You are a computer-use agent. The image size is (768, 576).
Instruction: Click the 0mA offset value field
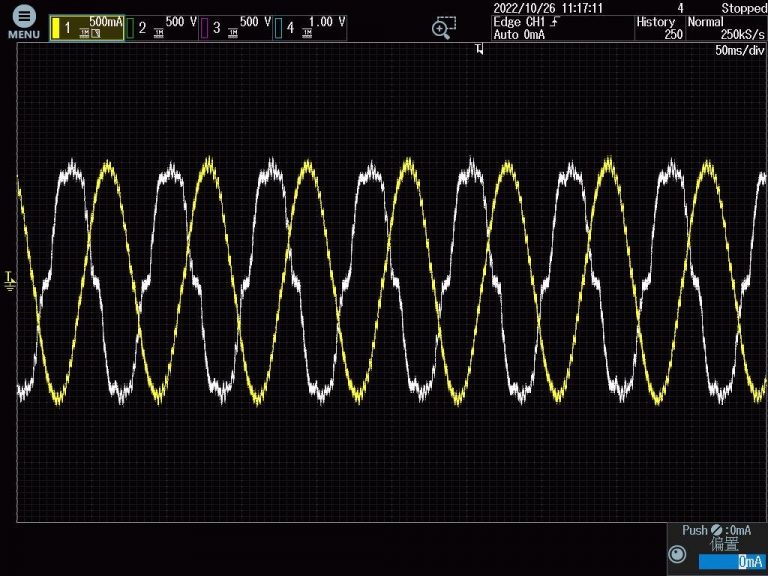coord(730,561)
